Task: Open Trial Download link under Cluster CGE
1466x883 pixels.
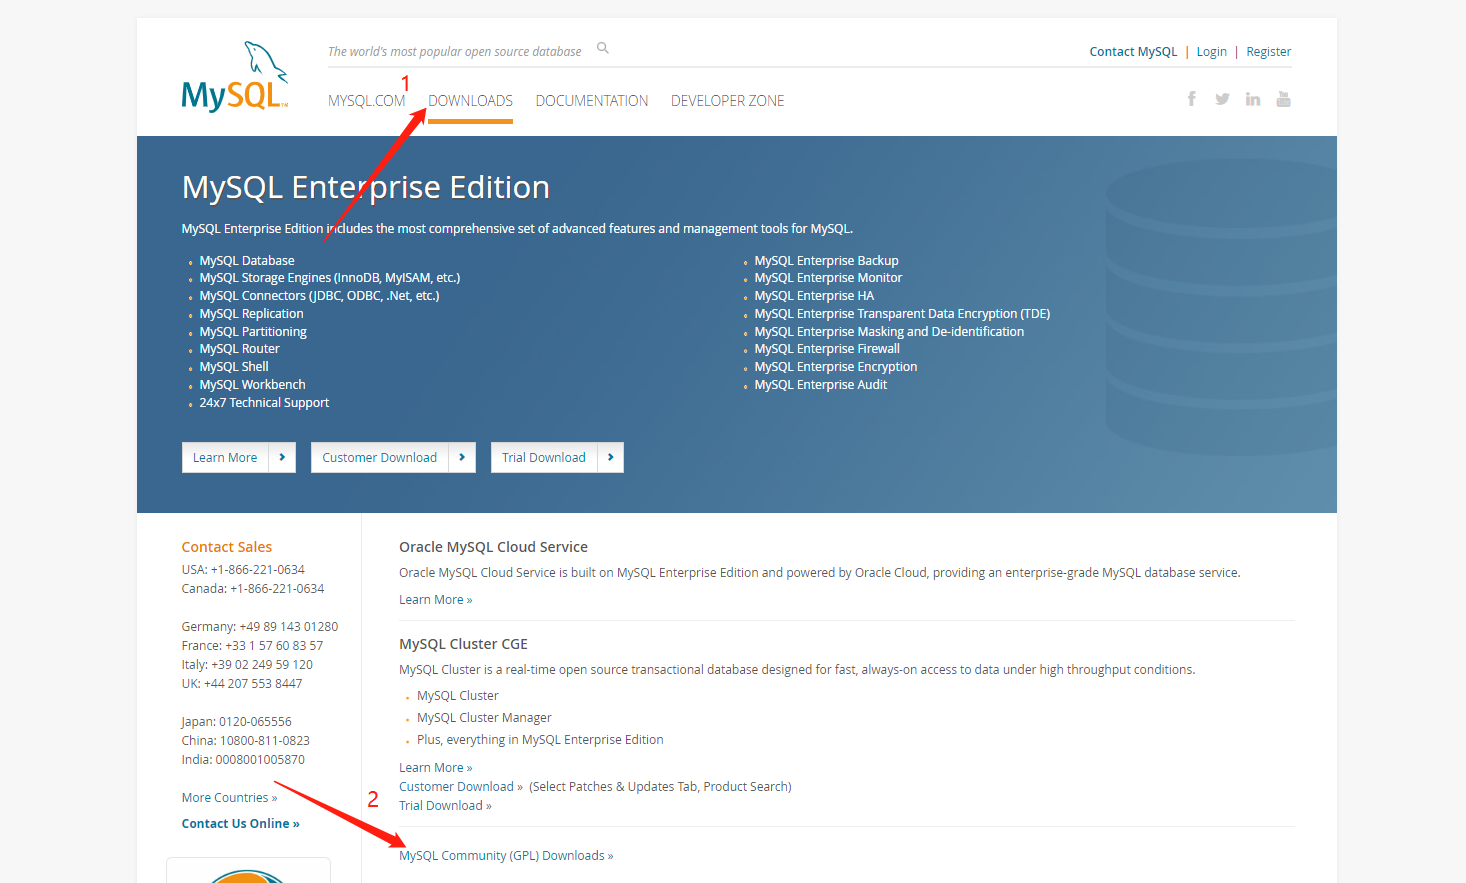Action: pyautogui.click(x=445, y=806)
